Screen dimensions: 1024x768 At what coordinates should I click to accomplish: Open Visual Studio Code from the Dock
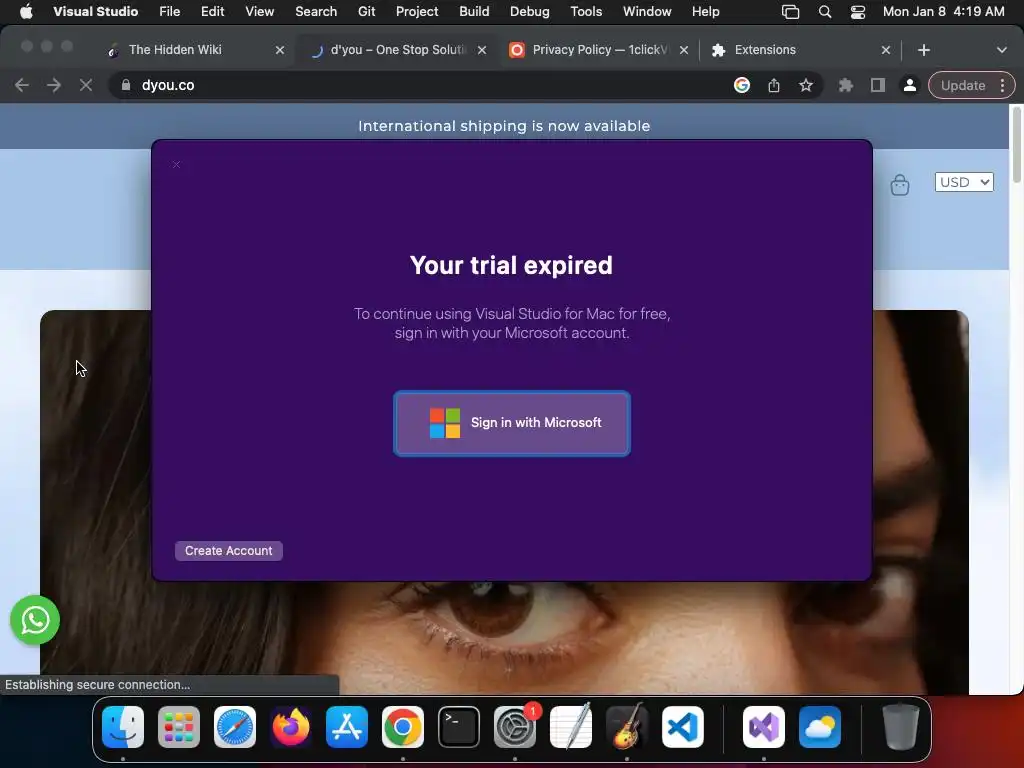683,727
